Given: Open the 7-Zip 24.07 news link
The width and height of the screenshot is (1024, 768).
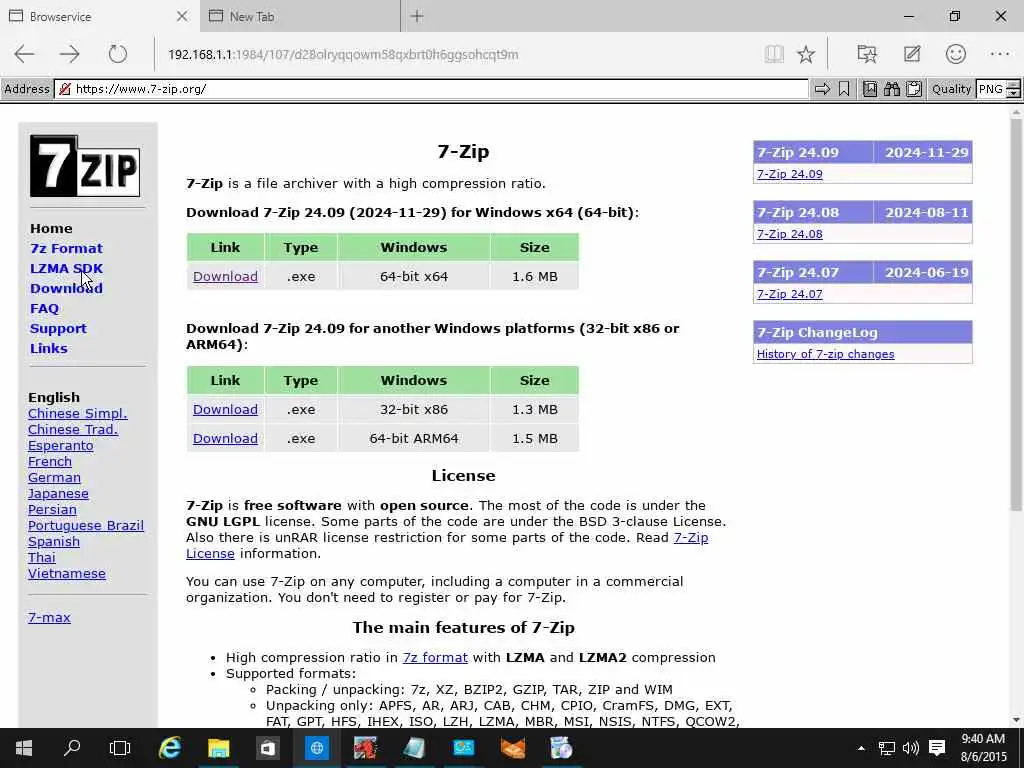Looking at the screenshot, I should [790, 294].
